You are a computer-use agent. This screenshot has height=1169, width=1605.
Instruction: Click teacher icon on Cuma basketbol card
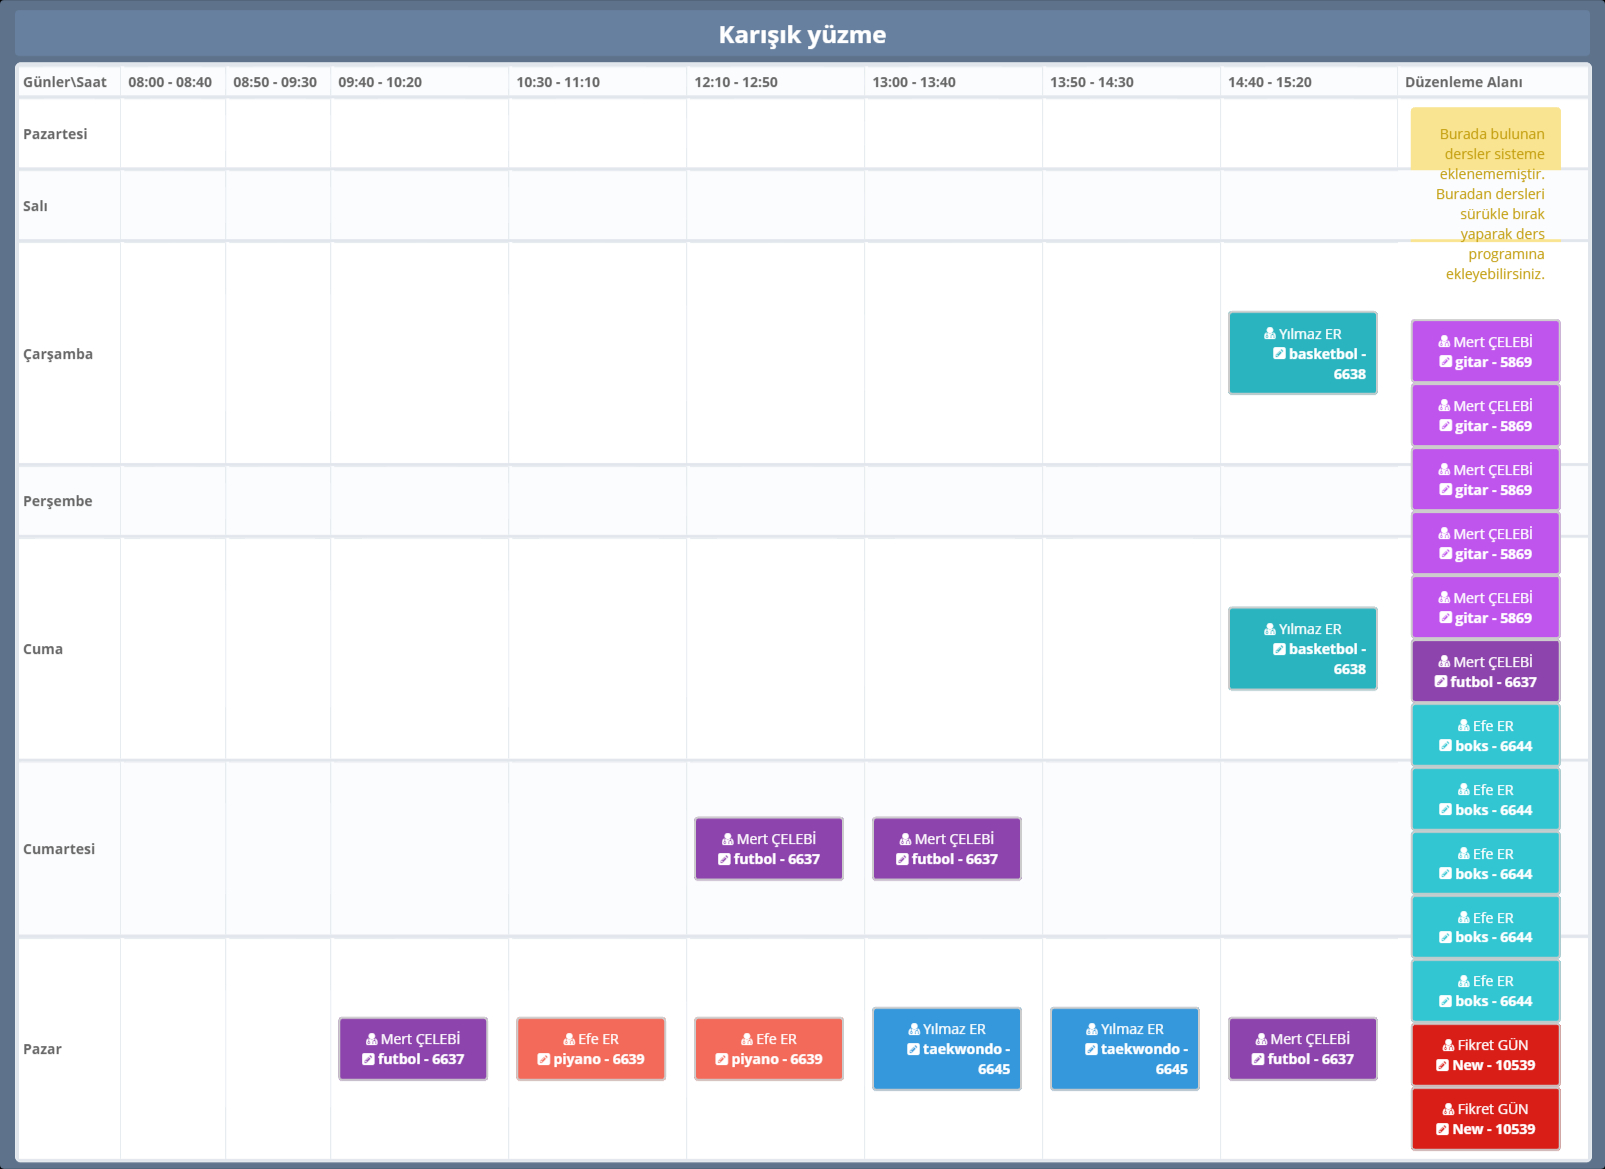1269,629
